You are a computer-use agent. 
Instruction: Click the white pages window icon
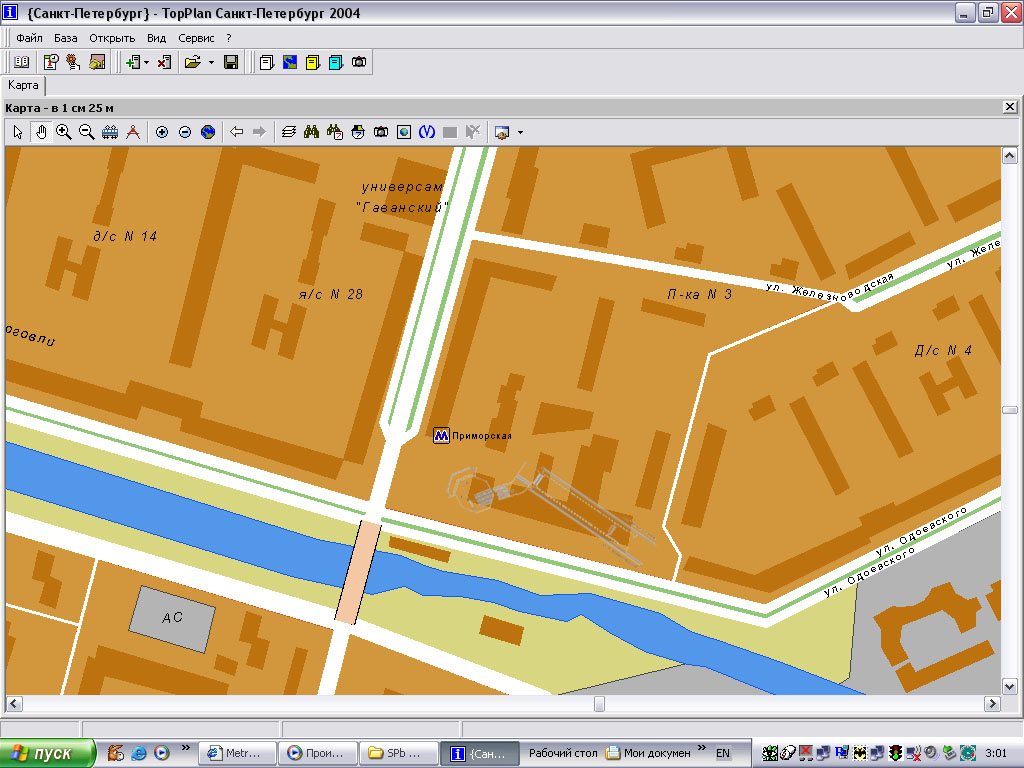(x=266, y=62)
